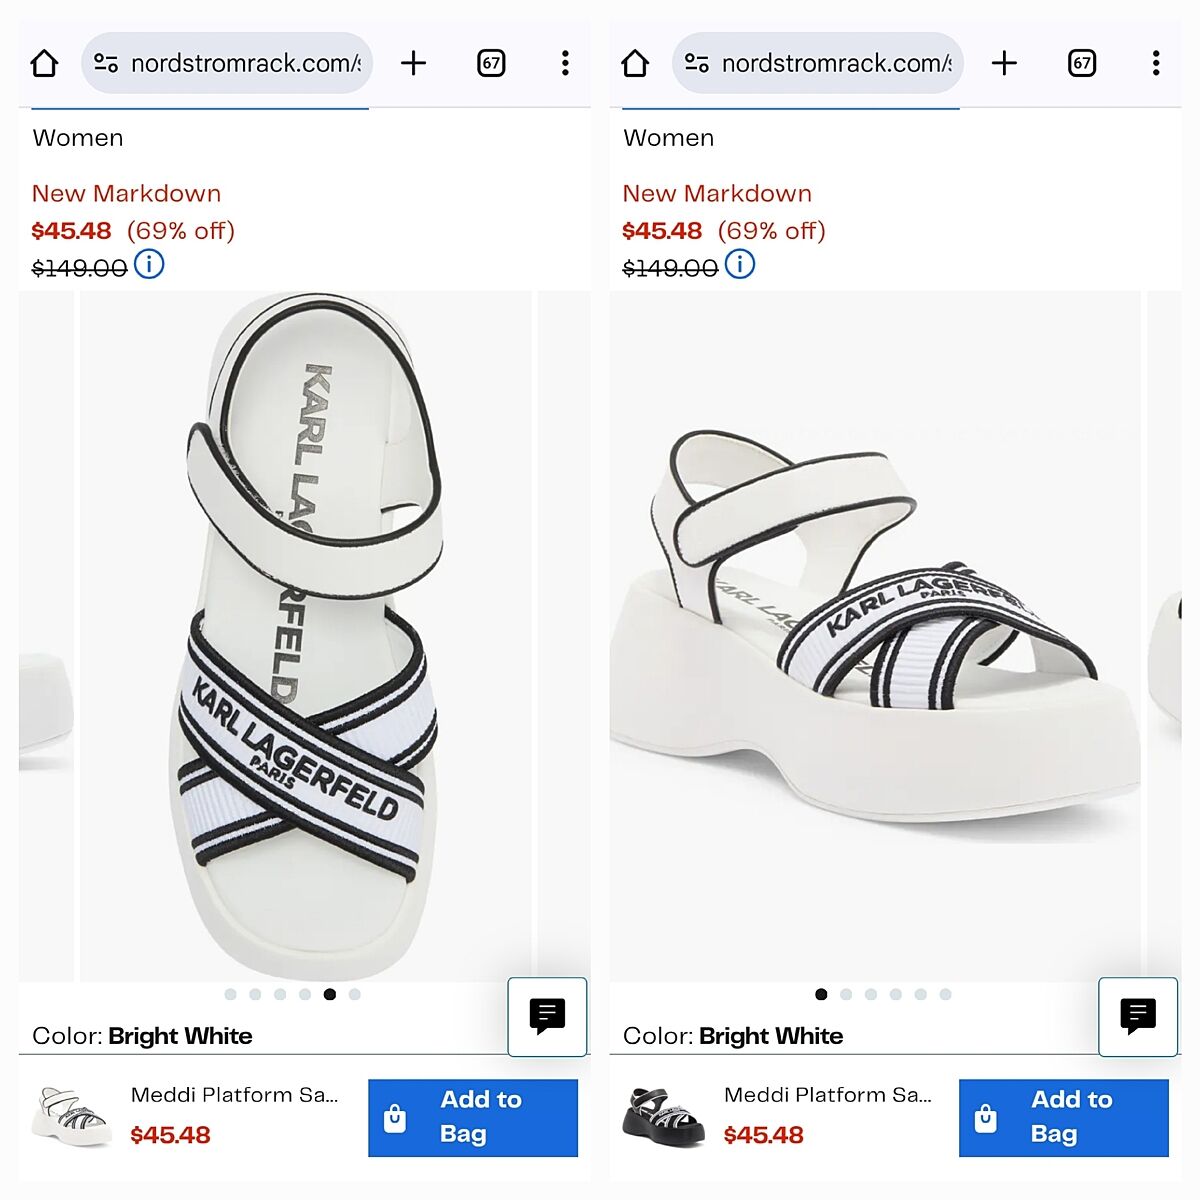This screenshot has height=1200, width=1200.
Task: Open new tab with left plus icon
Action: 413,64
